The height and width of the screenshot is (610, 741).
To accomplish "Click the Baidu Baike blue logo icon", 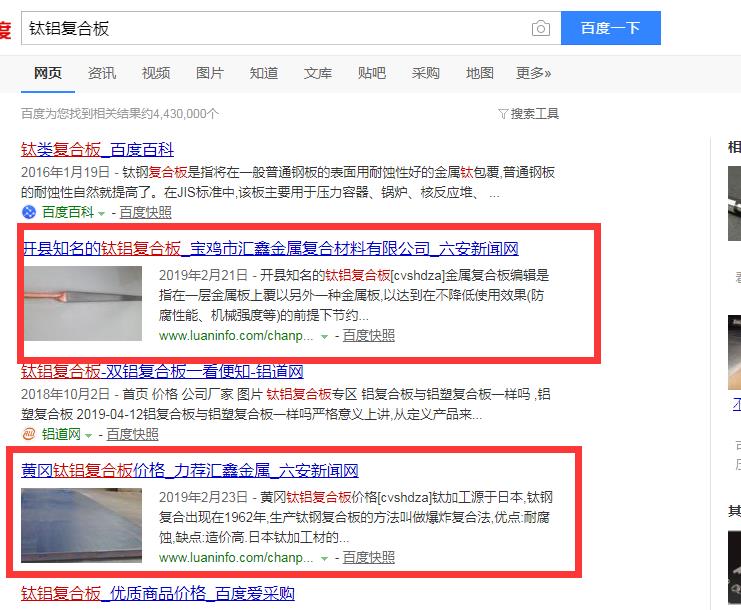I will [x=29, y=212].
